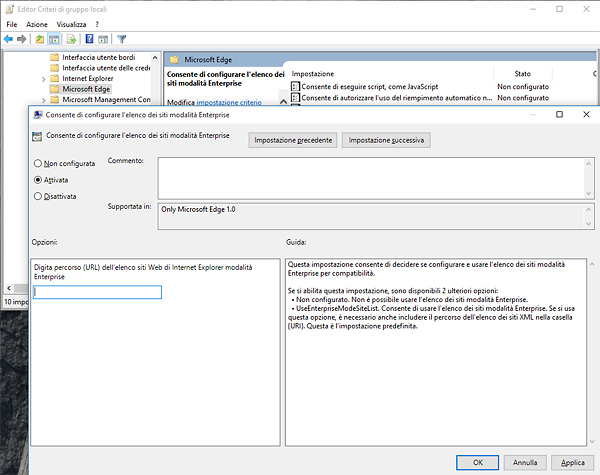
Task: Maximize the policy setting dialog
Action: pos(559,114)
